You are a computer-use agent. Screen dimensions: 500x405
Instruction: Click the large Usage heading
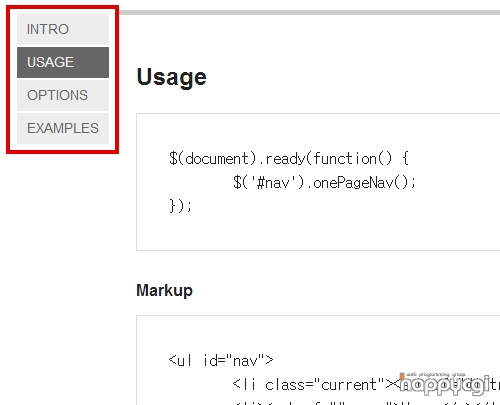(x=172, y=77)
